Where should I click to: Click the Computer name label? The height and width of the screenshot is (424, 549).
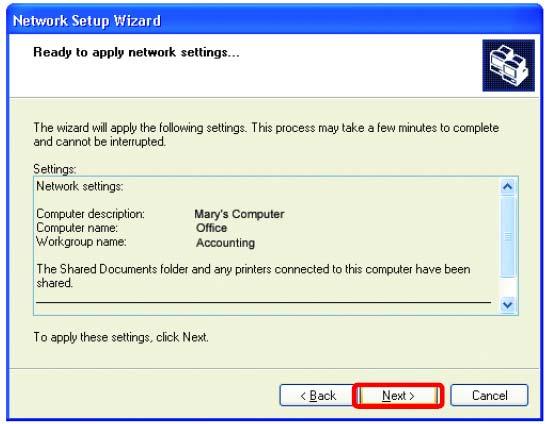pos(77,228)
